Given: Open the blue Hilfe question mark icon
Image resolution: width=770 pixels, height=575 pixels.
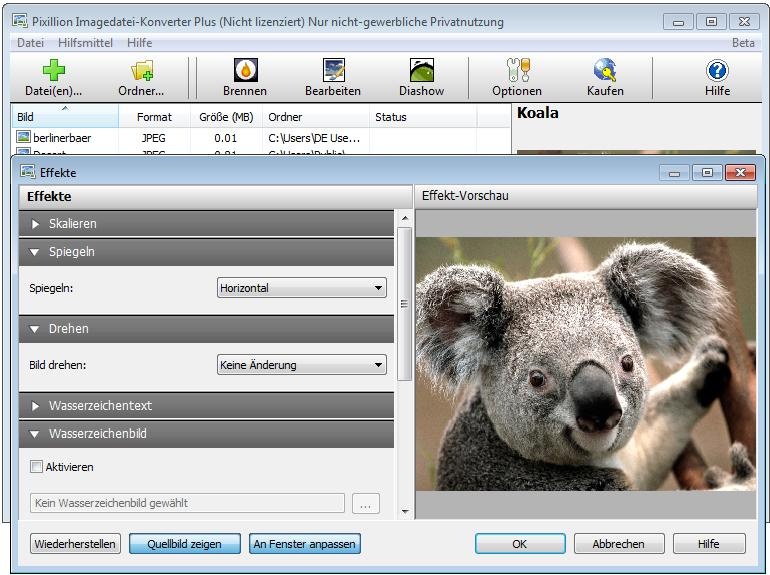Looking at the screenshot, I should click(717, 71).
